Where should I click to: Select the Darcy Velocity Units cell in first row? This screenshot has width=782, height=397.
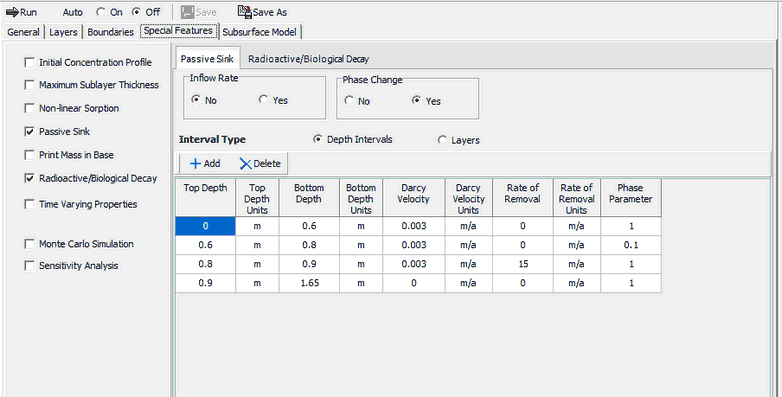[x=468, y=226]
